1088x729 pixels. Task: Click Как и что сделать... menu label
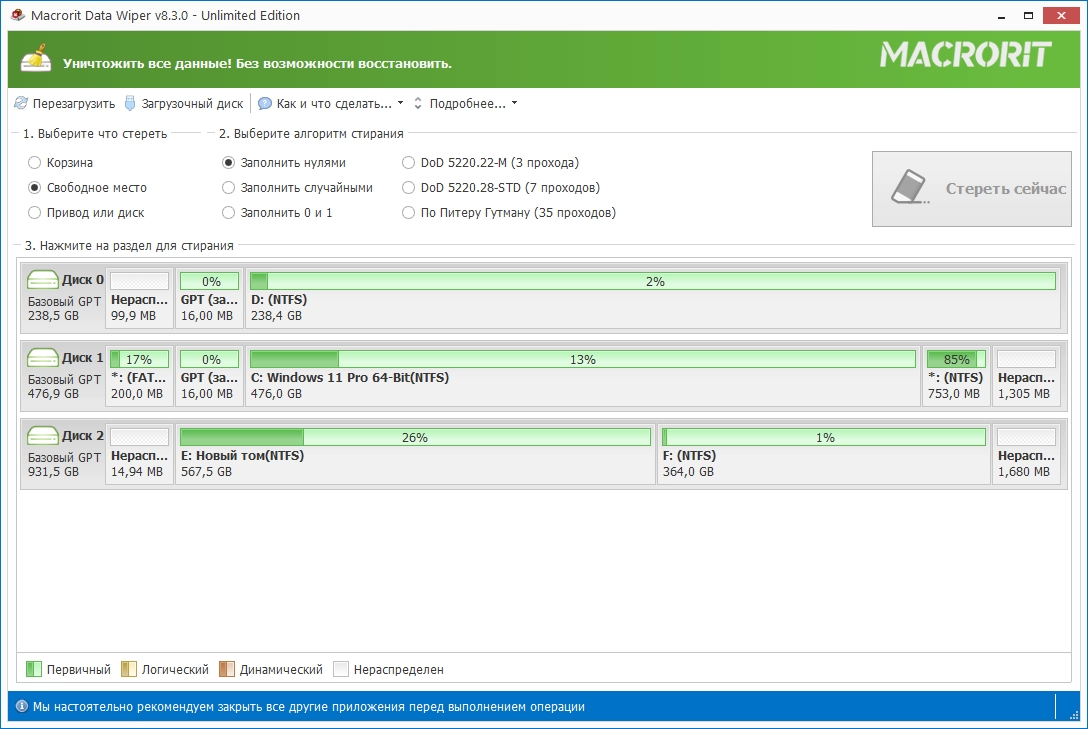click(334, 104)
